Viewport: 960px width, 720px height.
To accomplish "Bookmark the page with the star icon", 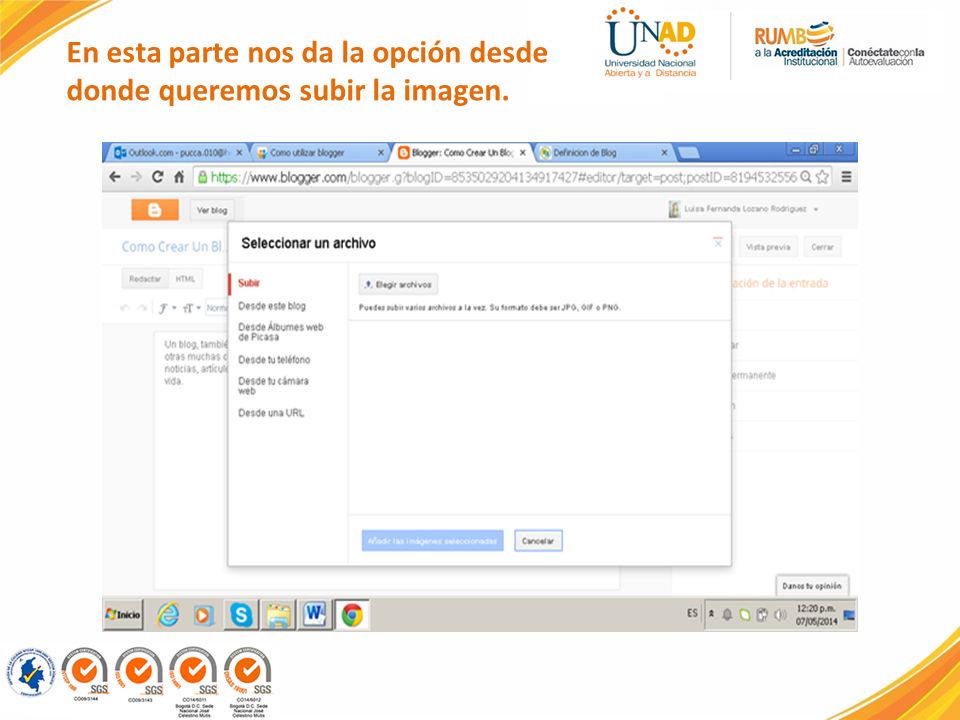I will click(822, 177).
